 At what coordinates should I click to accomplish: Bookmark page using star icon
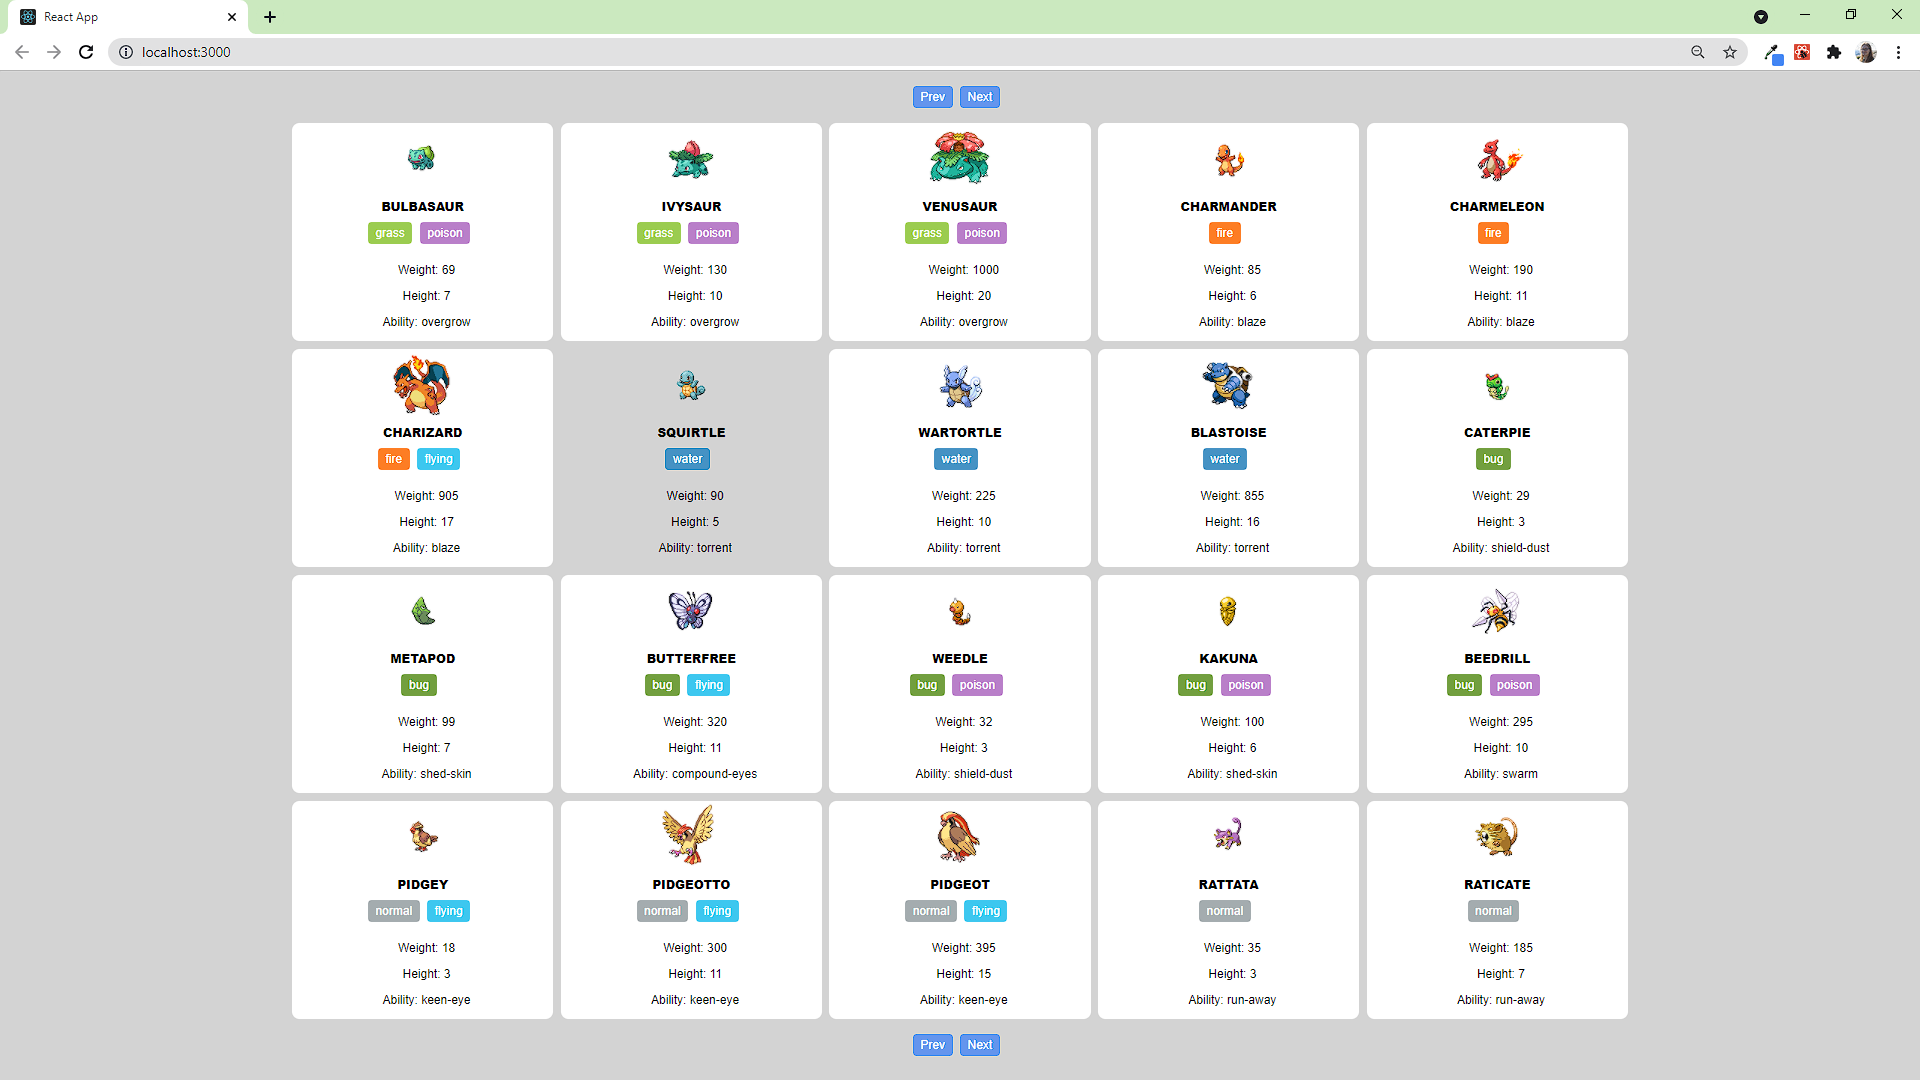click(1730, 52)
